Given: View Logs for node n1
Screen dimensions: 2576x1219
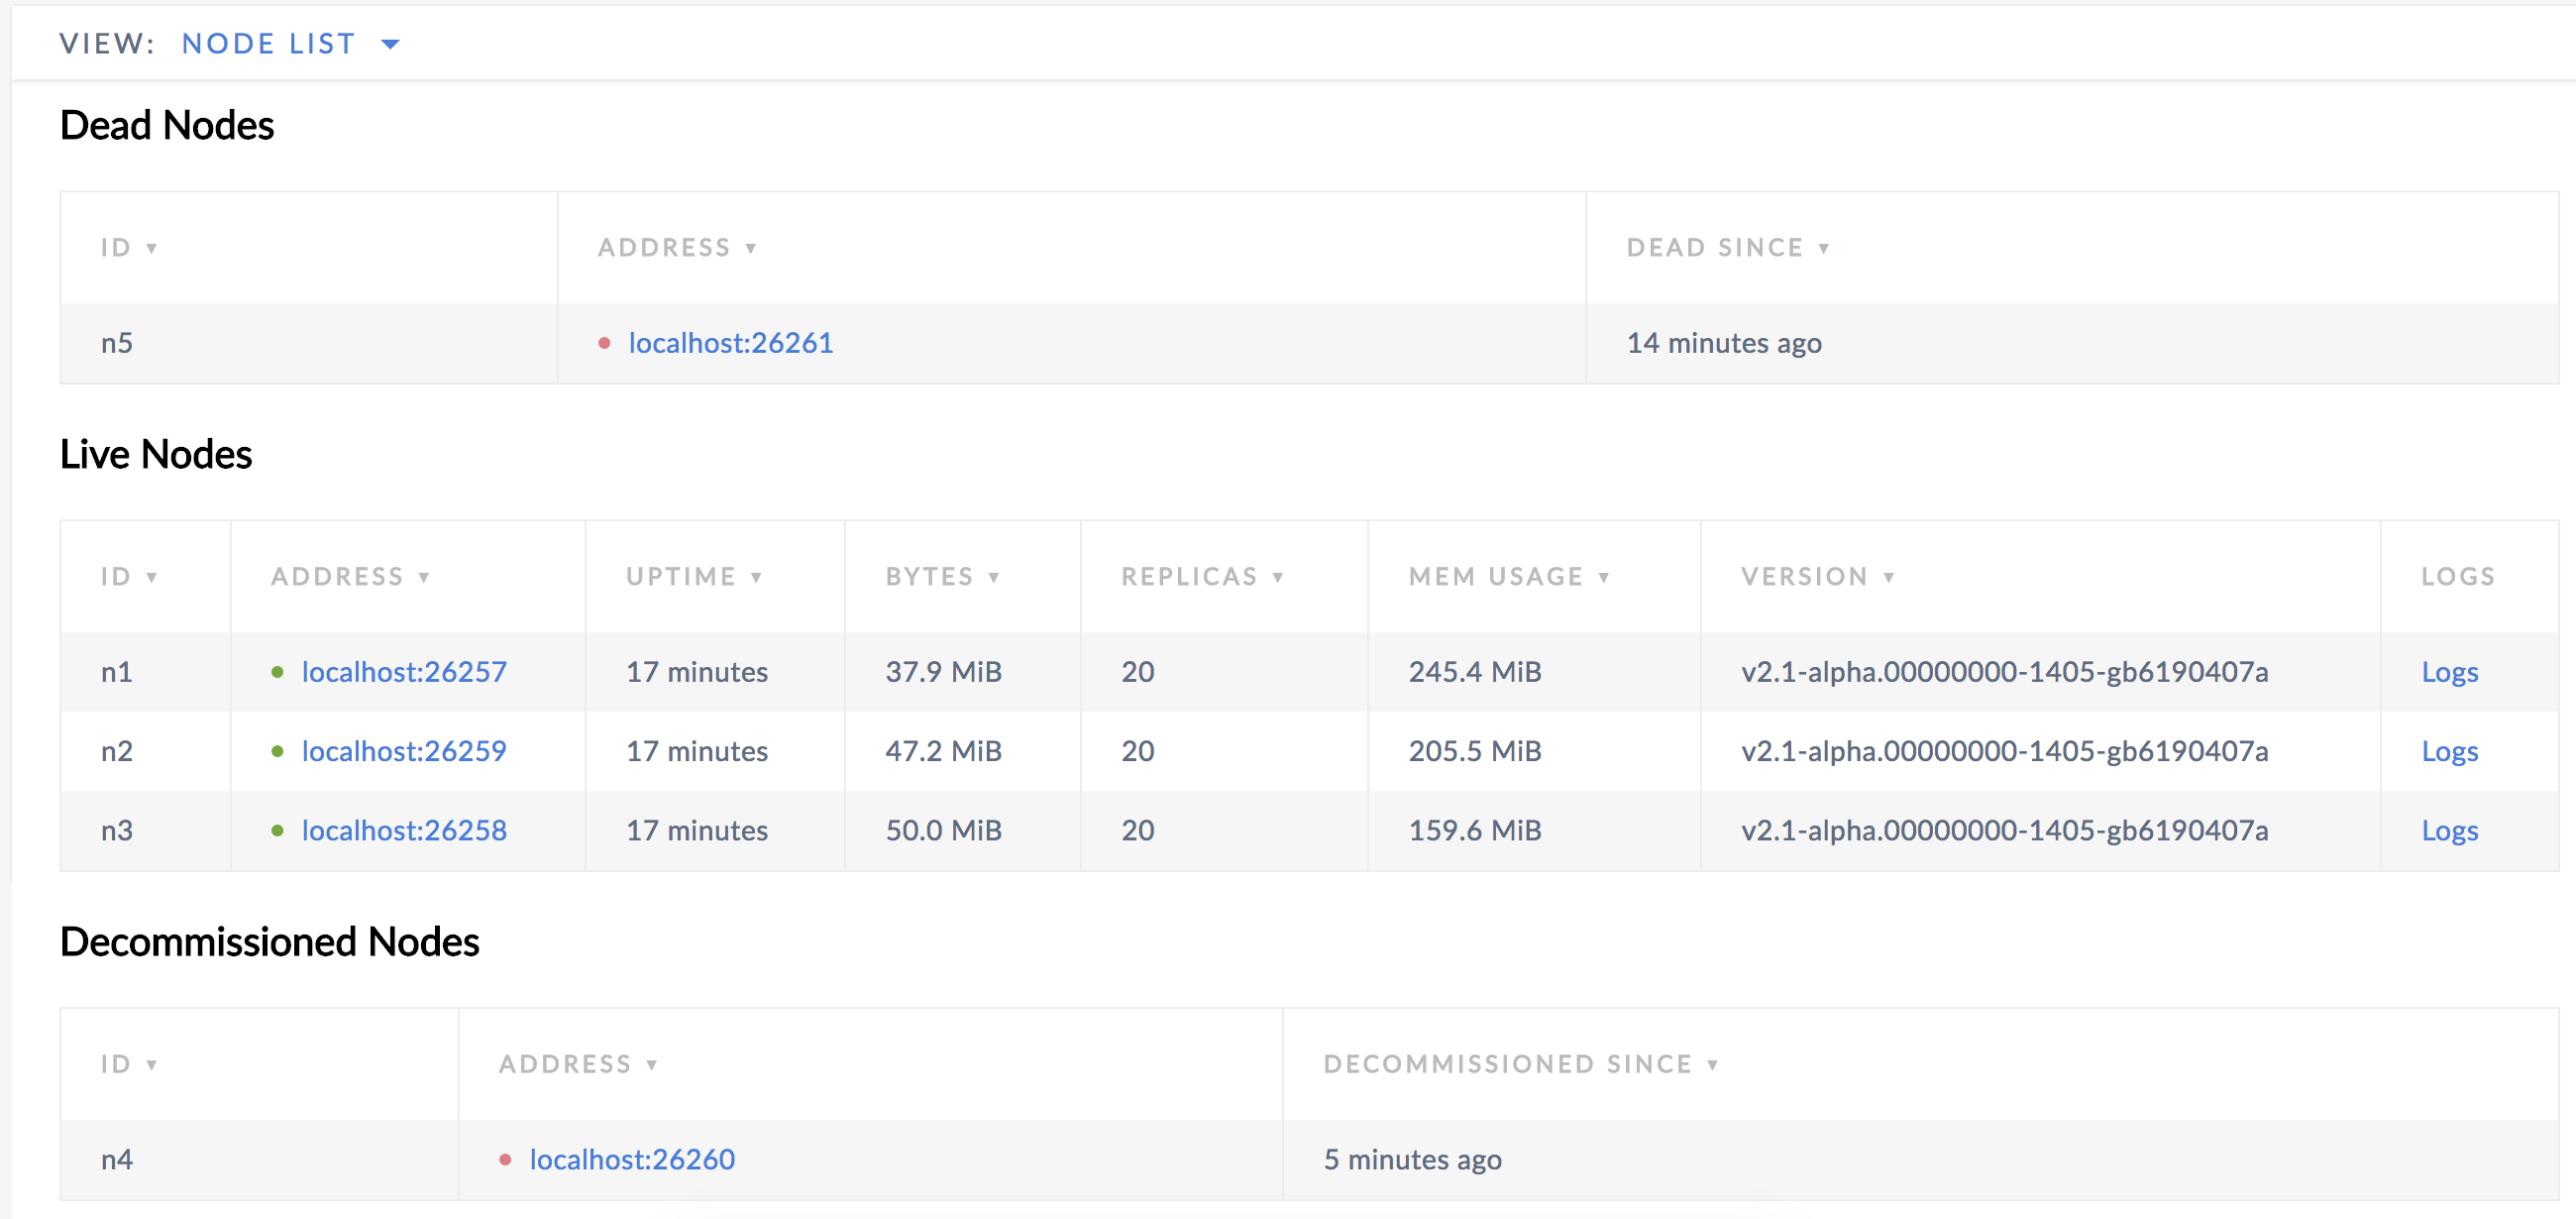Looking at the screenshot, I should 2450,671.
